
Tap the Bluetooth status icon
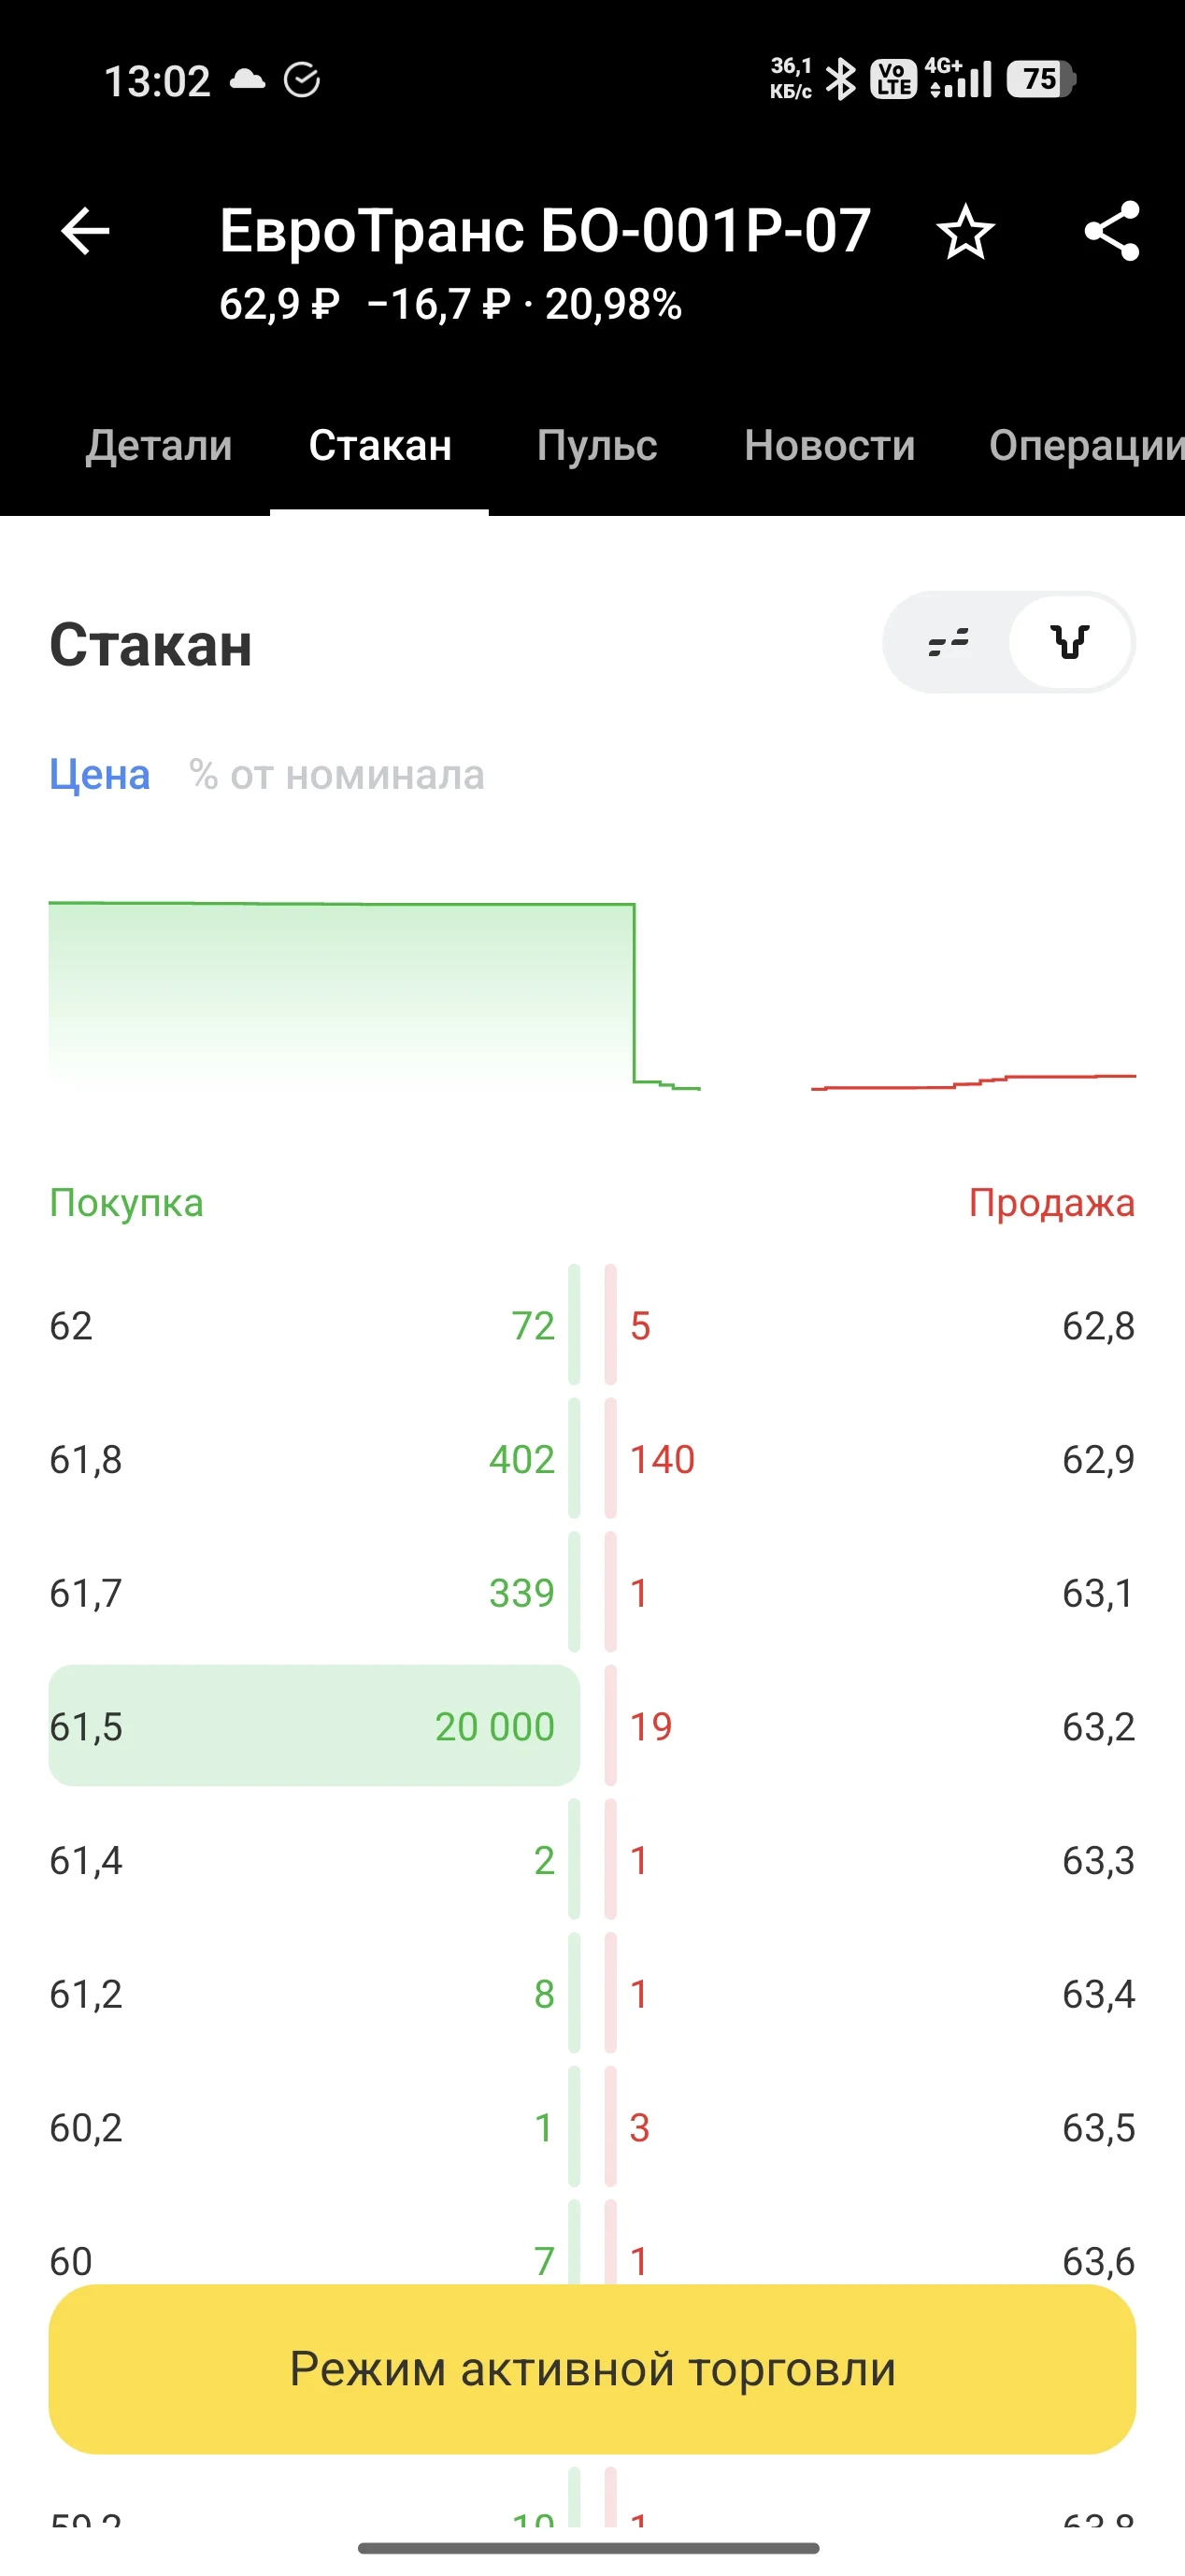[x=841, y=79]
